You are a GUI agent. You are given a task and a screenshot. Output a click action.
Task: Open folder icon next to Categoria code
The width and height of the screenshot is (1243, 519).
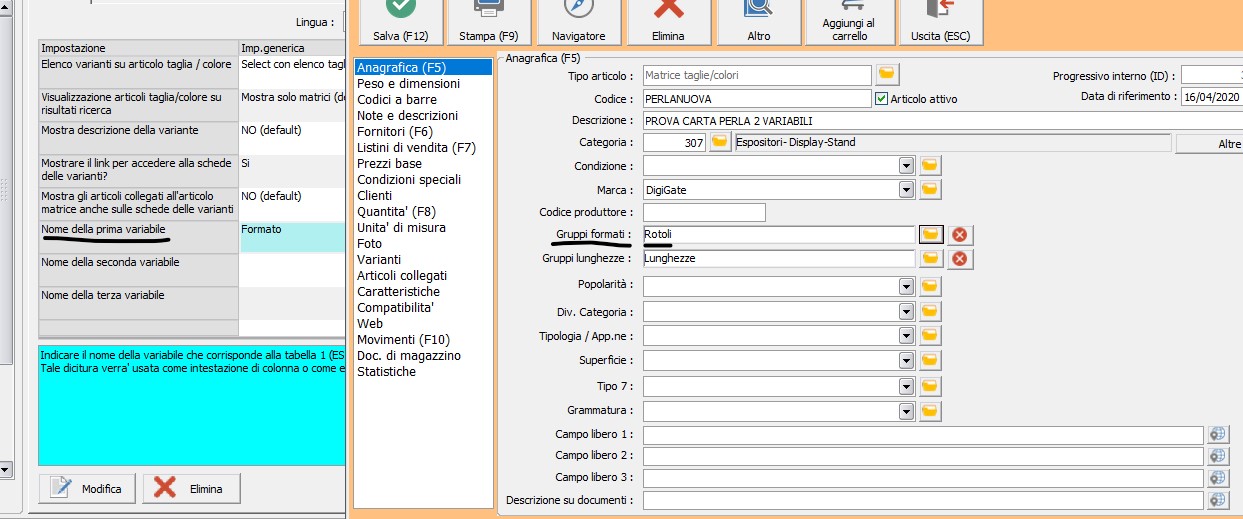[720, 142]
